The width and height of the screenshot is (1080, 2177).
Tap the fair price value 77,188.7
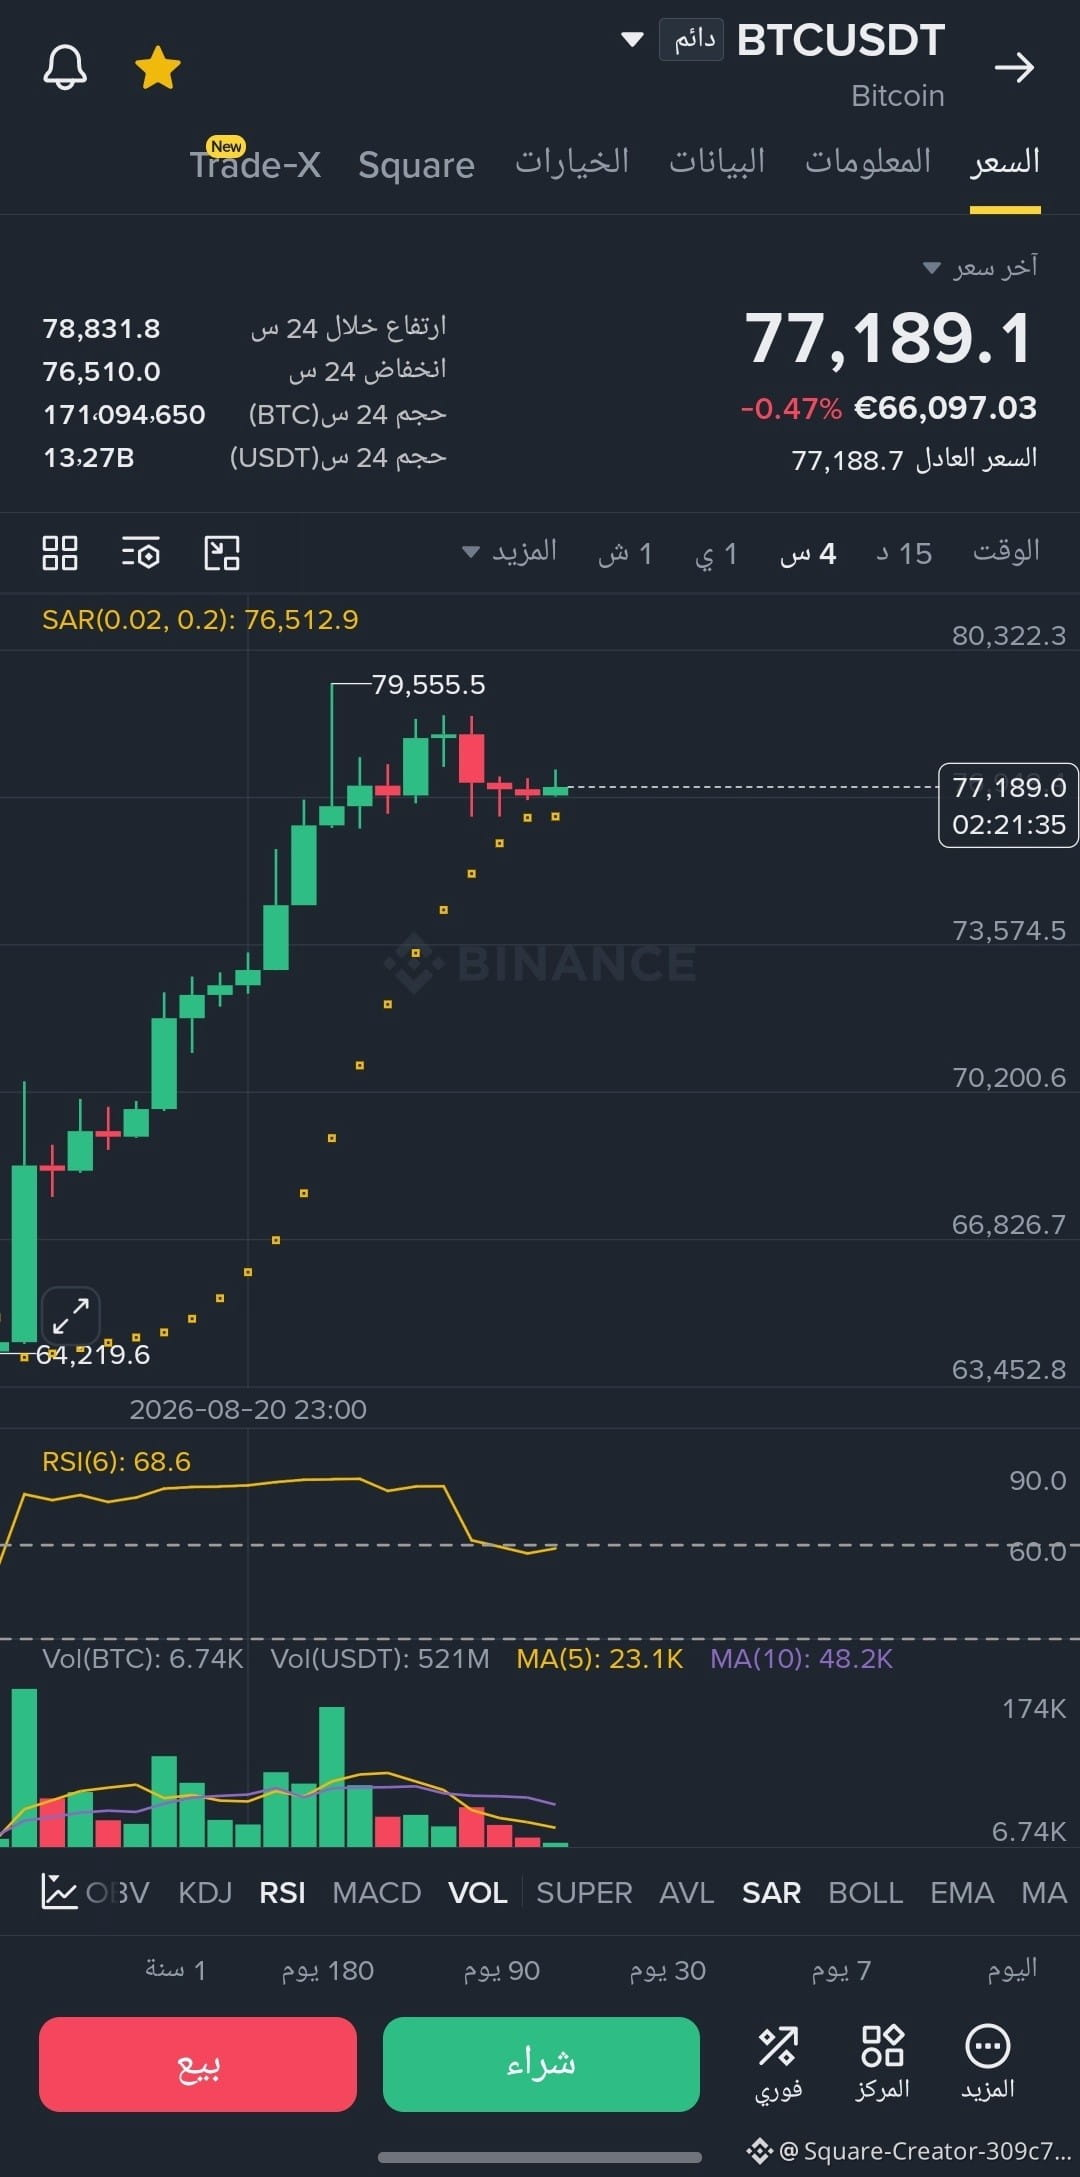[x=848, y=460]
